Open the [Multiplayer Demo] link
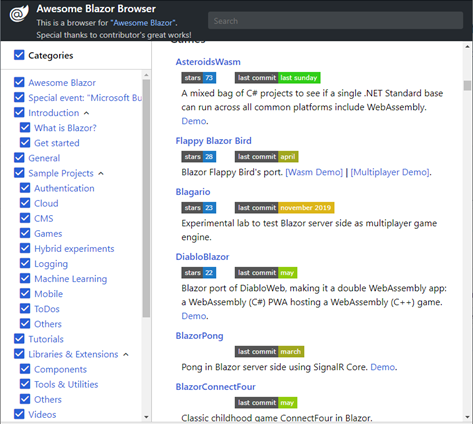 (390, 172)
